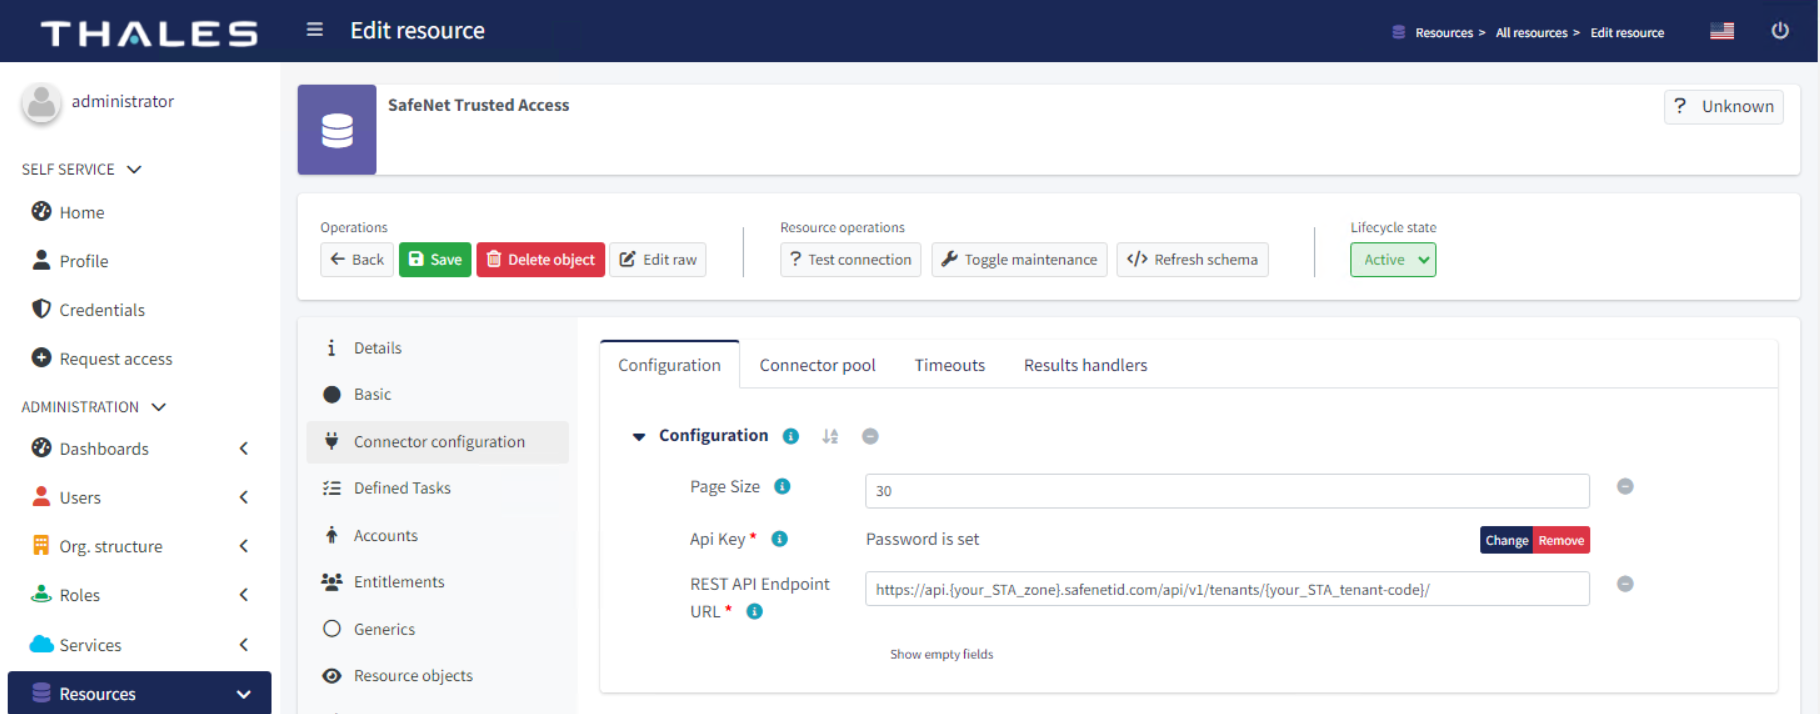Select Connector configuration panel item

click(438, 442)
